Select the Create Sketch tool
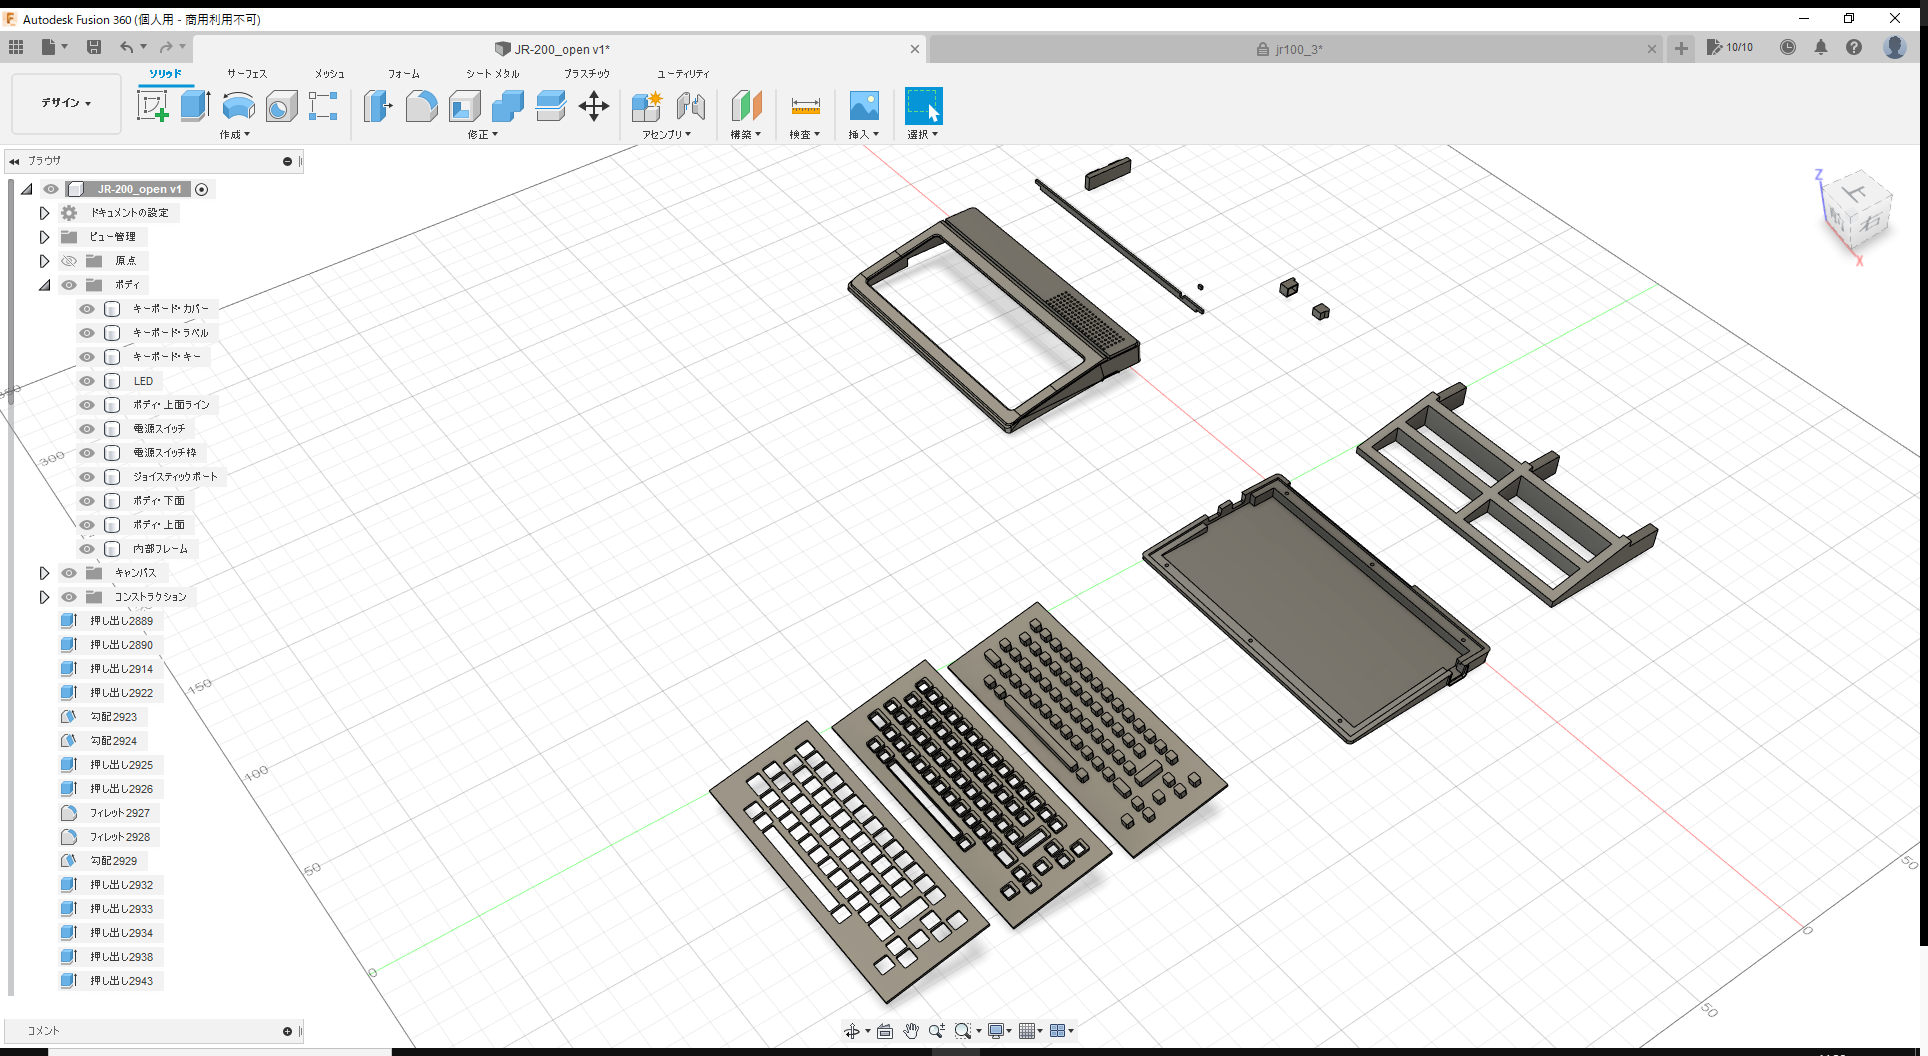 (153, 106)
